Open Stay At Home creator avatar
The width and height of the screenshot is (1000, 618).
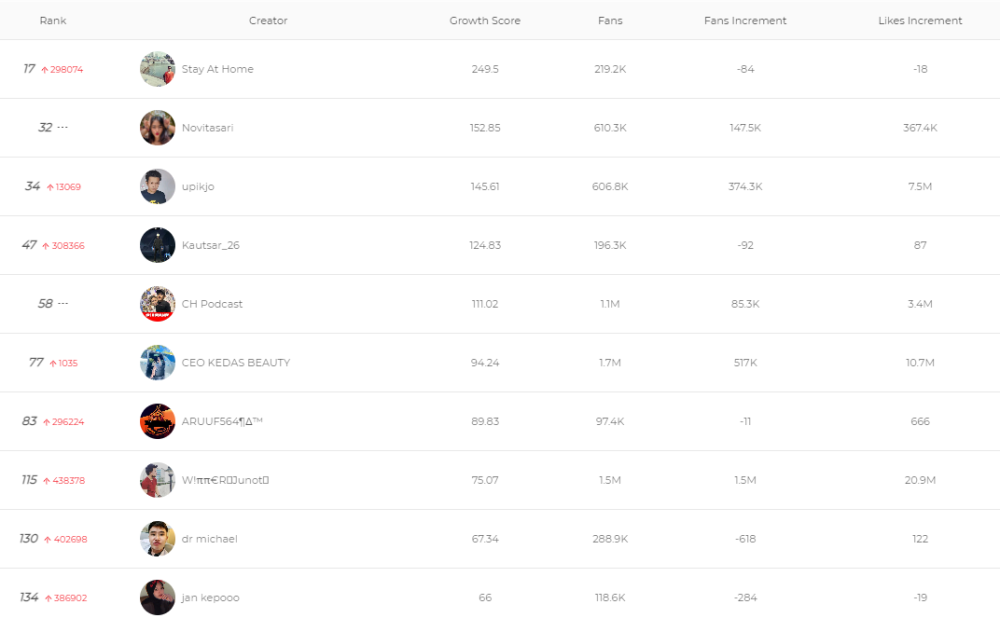tap(158, 69)
